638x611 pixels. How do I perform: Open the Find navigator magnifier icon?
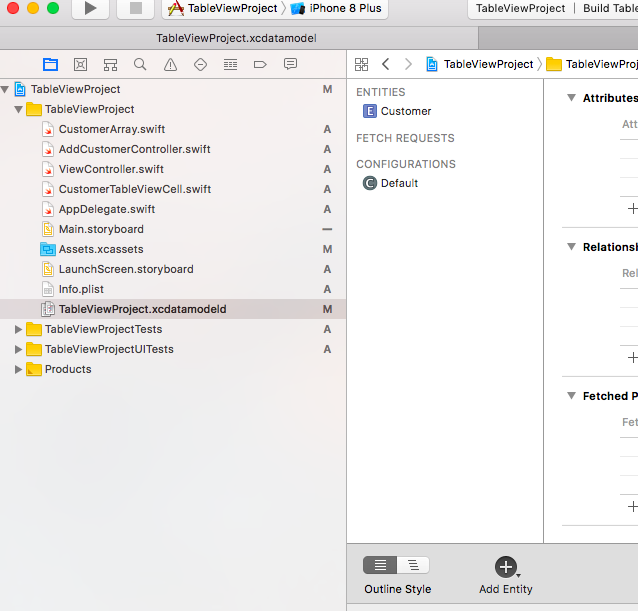[140, 64]
